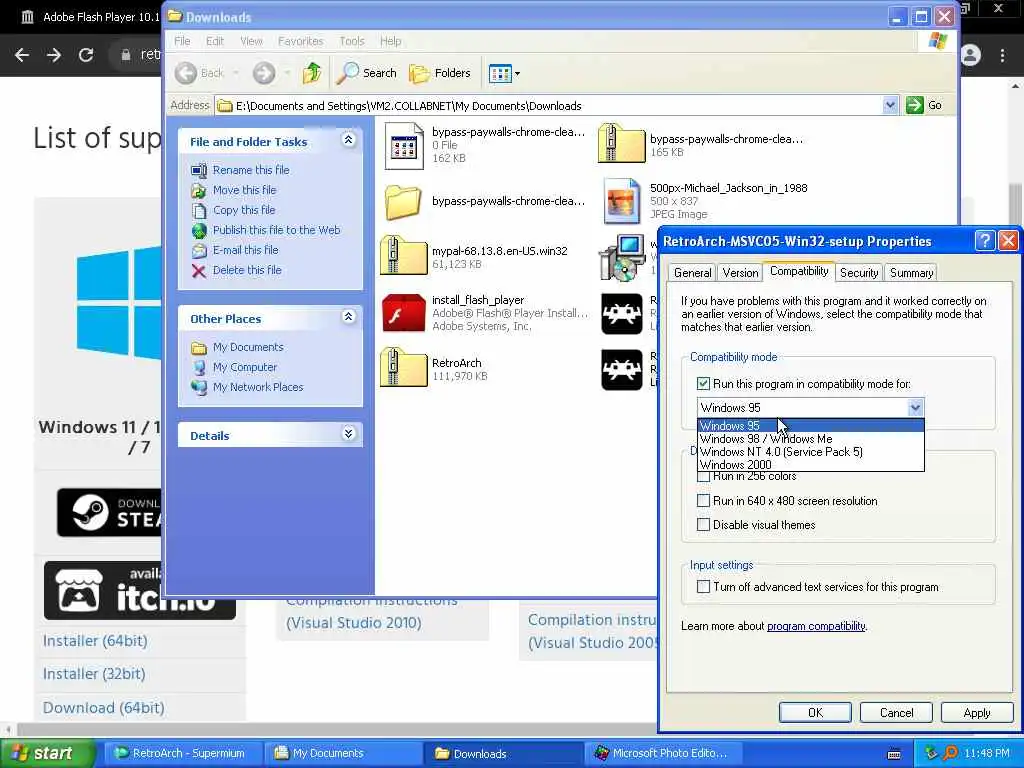Click the Start button
This screenshot has height=768, width=1024.
pos(46,753)
